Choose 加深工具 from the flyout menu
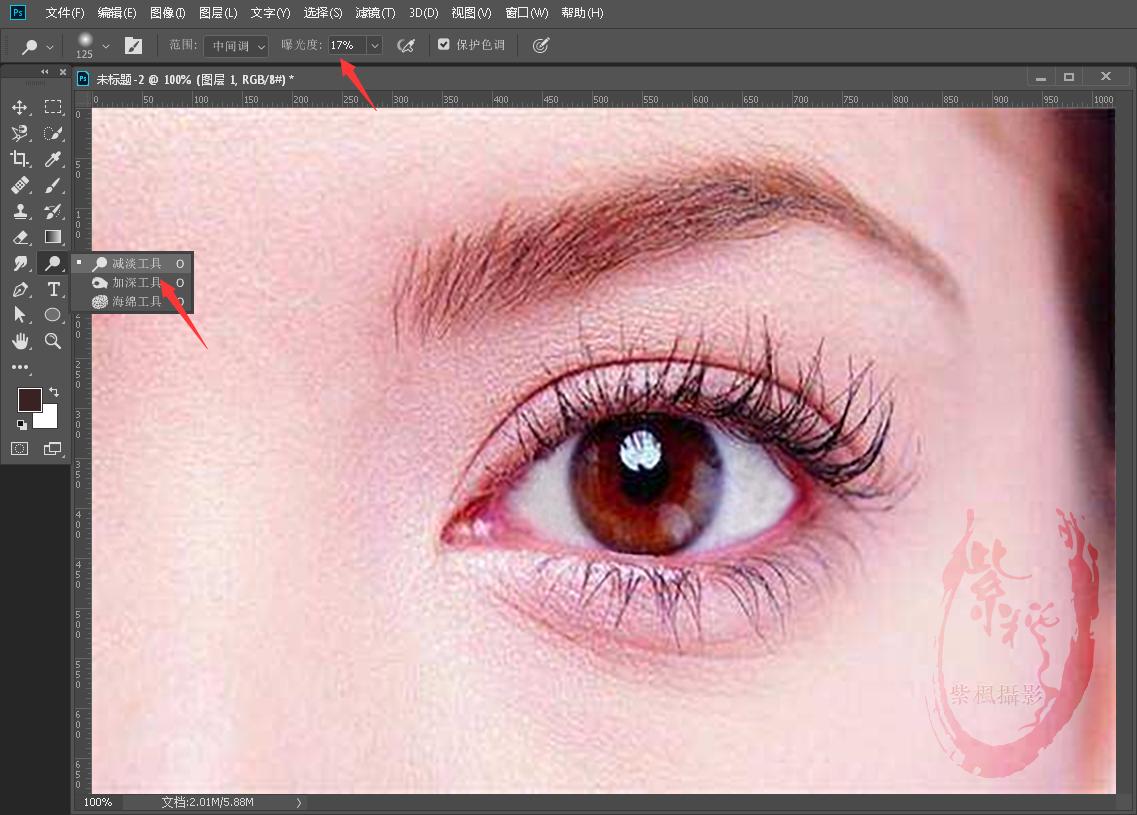This screenshot has height=815, width=1137. pyautogui.click(x=136, y=283)
